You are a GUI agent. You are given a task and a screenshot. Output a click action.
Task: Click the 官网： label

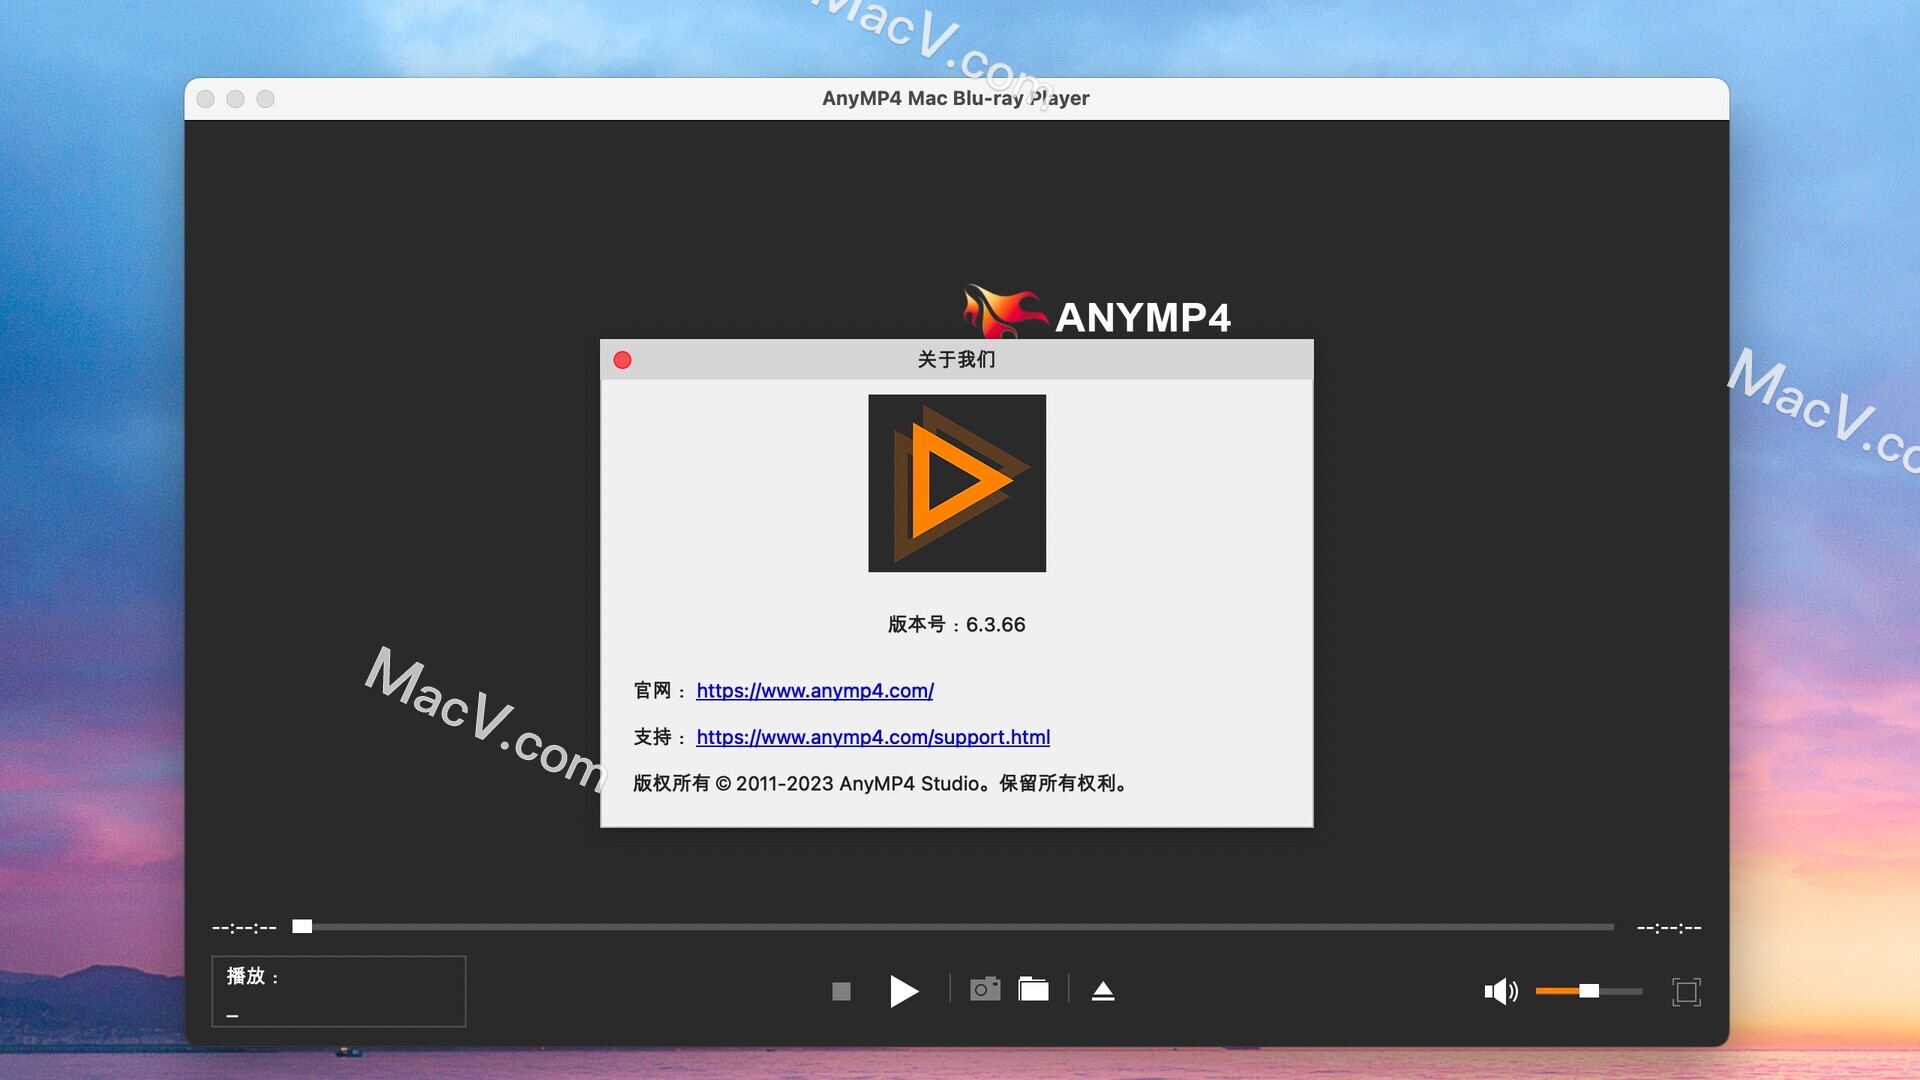(x=660, y=690)
